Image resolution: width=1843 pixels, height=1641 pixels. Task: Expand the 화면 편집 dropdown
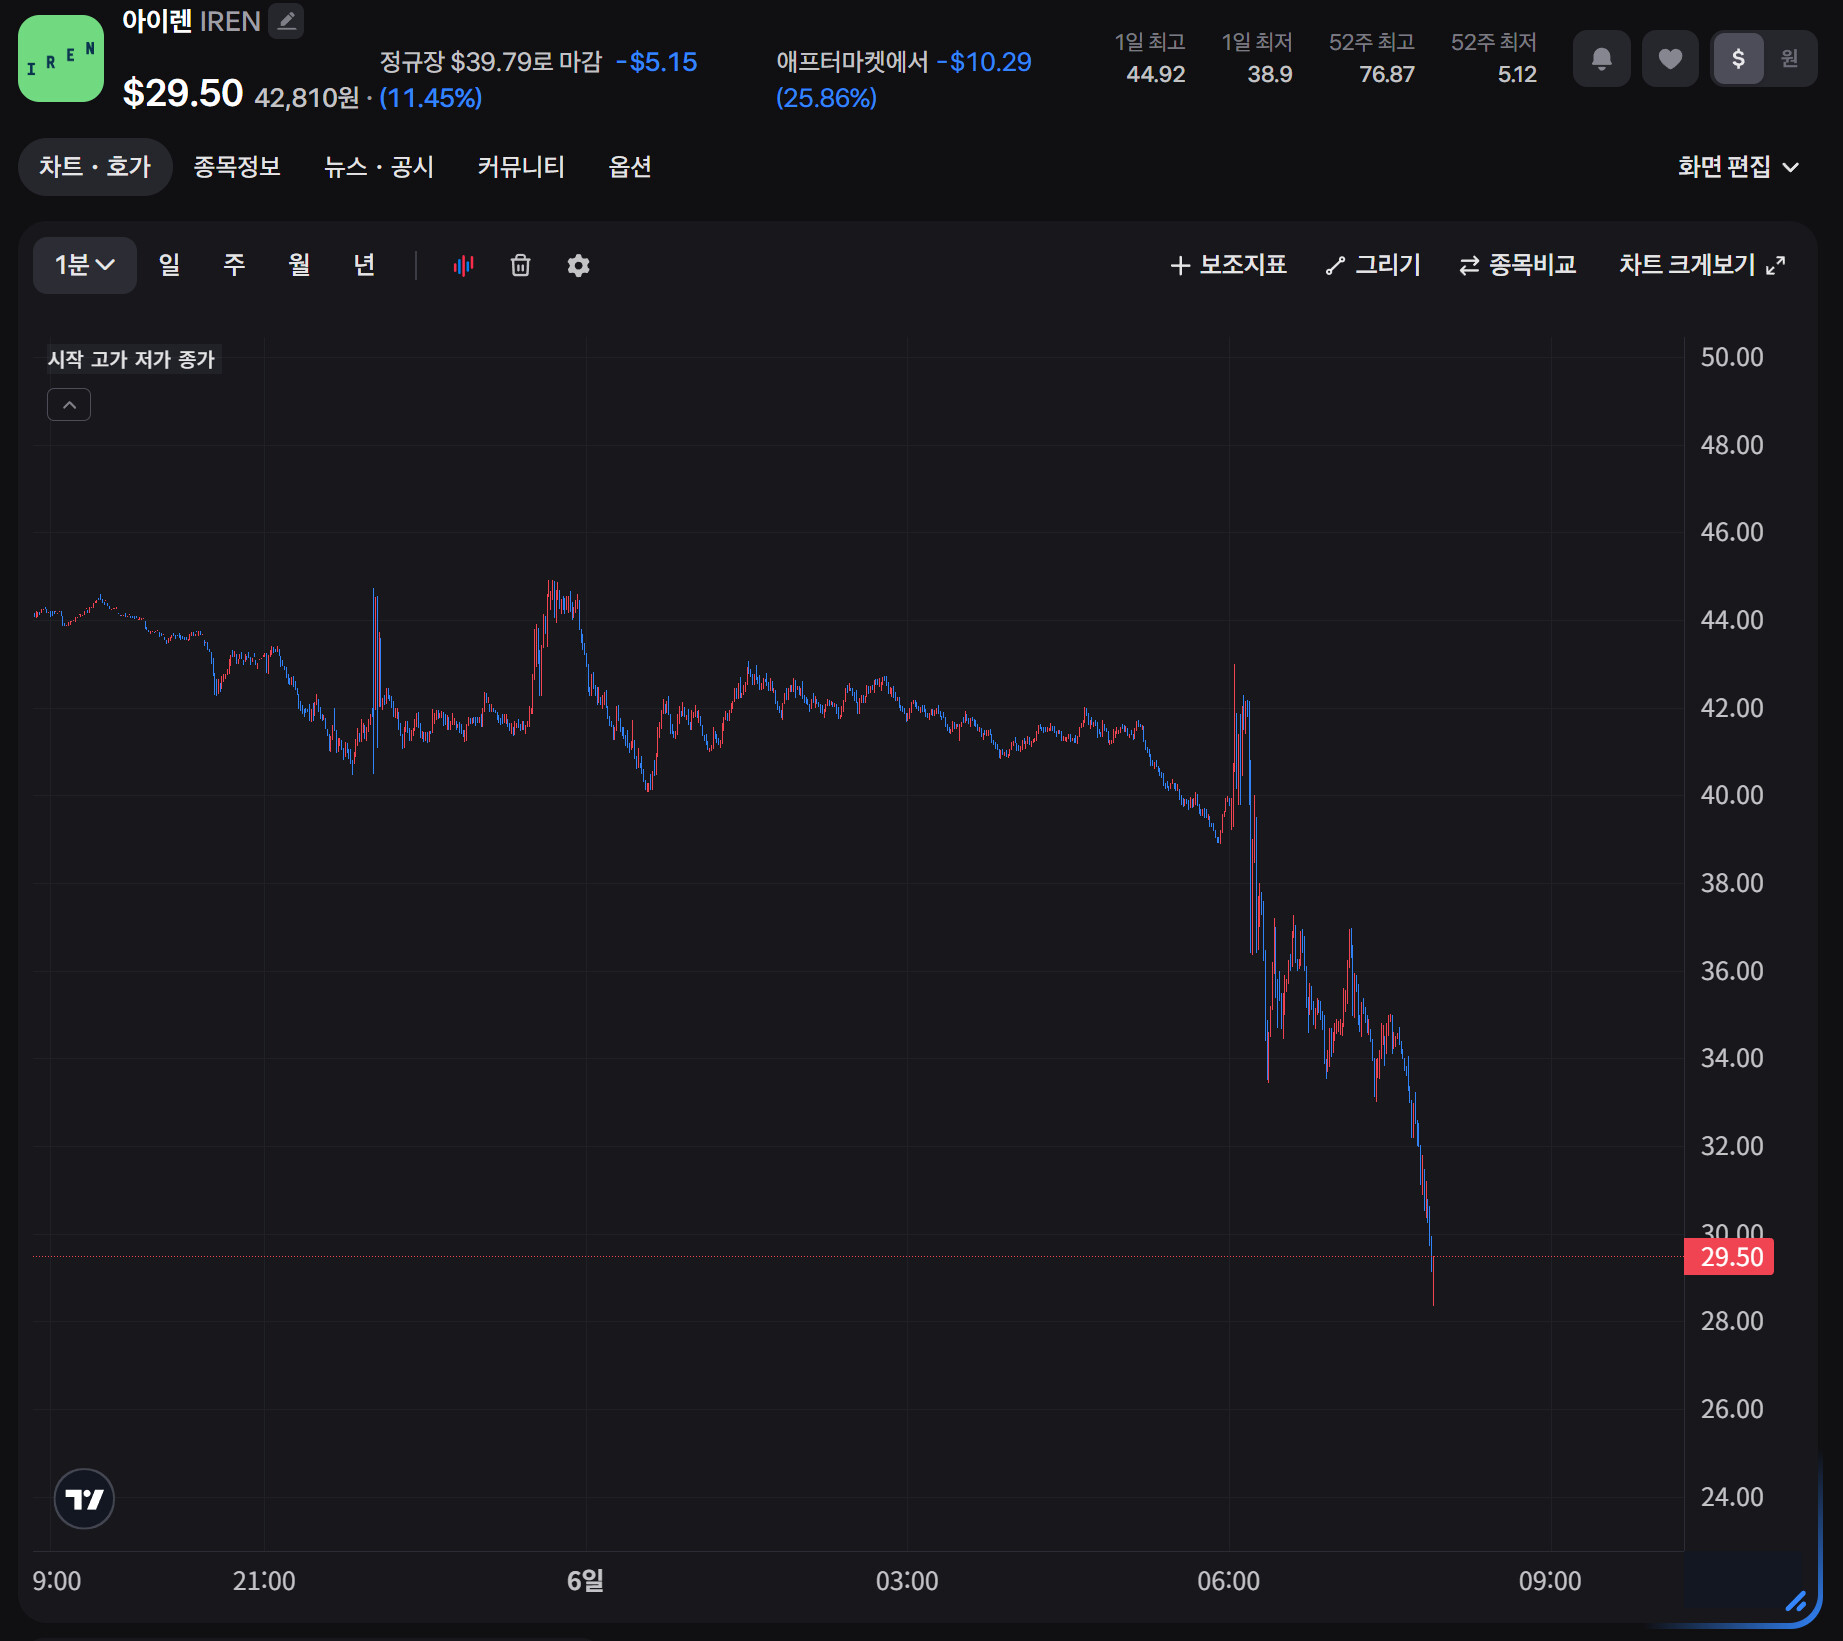(x=1738, y=167)
